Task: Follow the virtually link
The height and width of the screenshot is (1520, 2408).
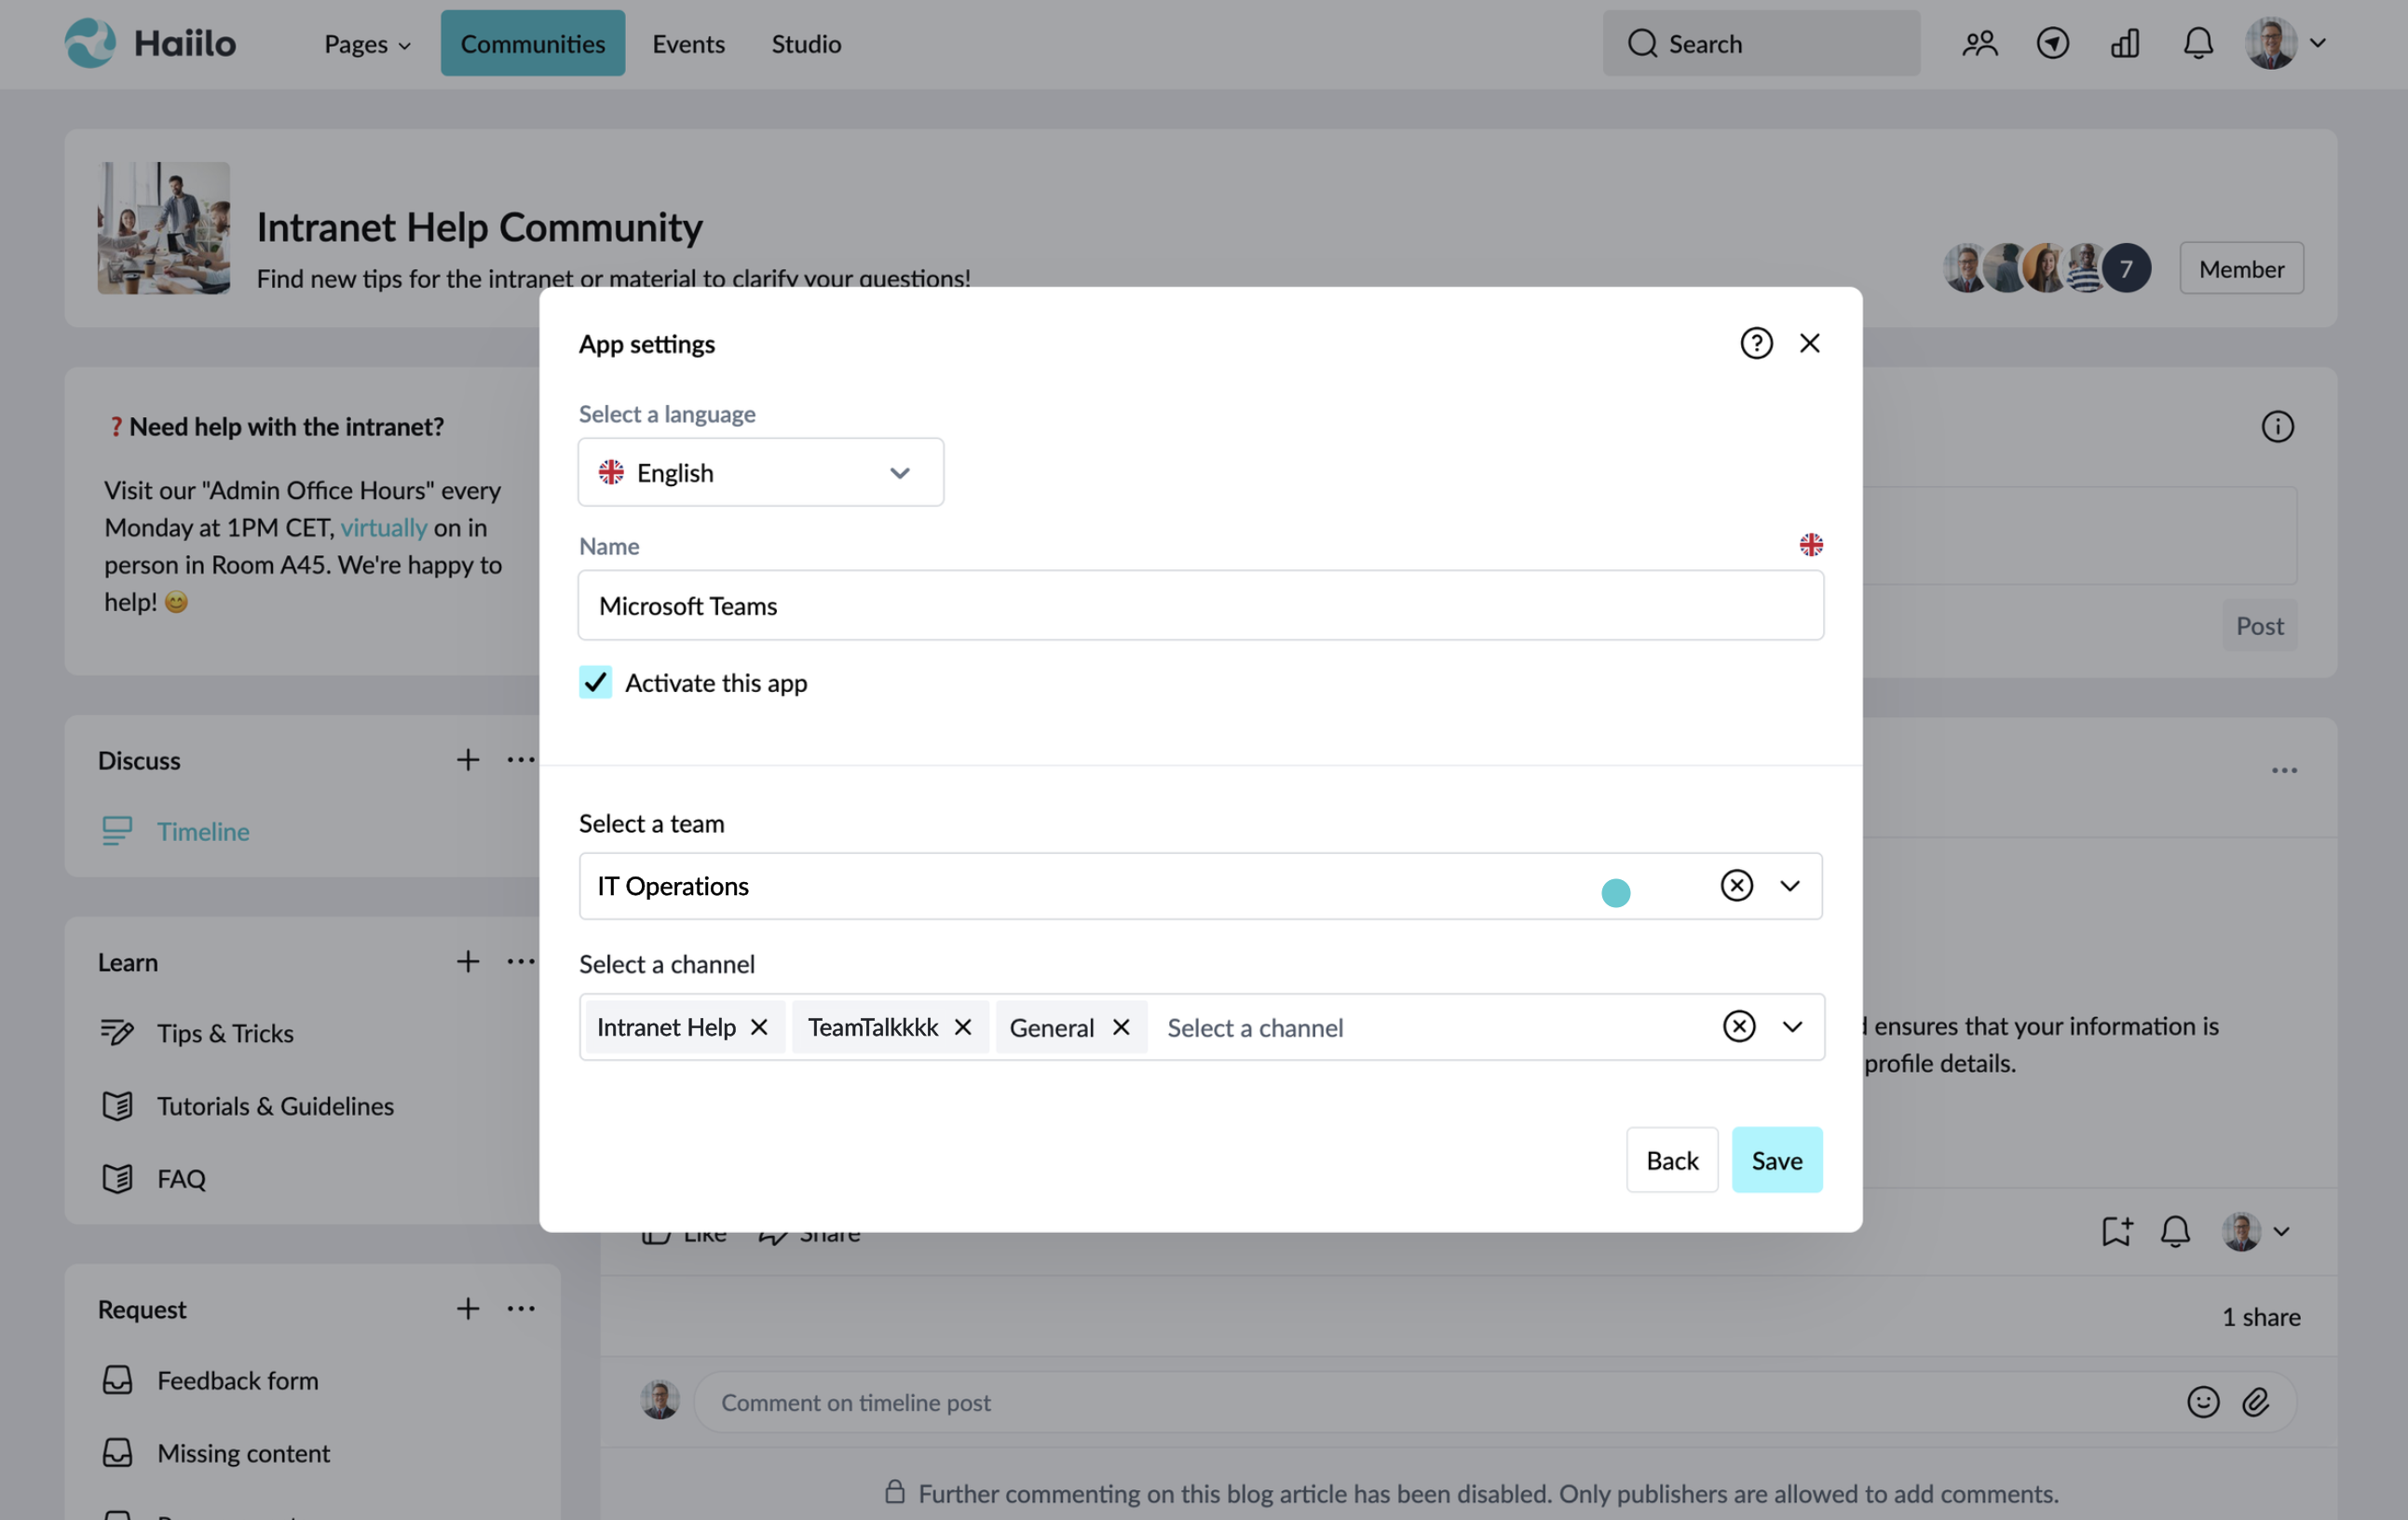Action: coord(384,527)
